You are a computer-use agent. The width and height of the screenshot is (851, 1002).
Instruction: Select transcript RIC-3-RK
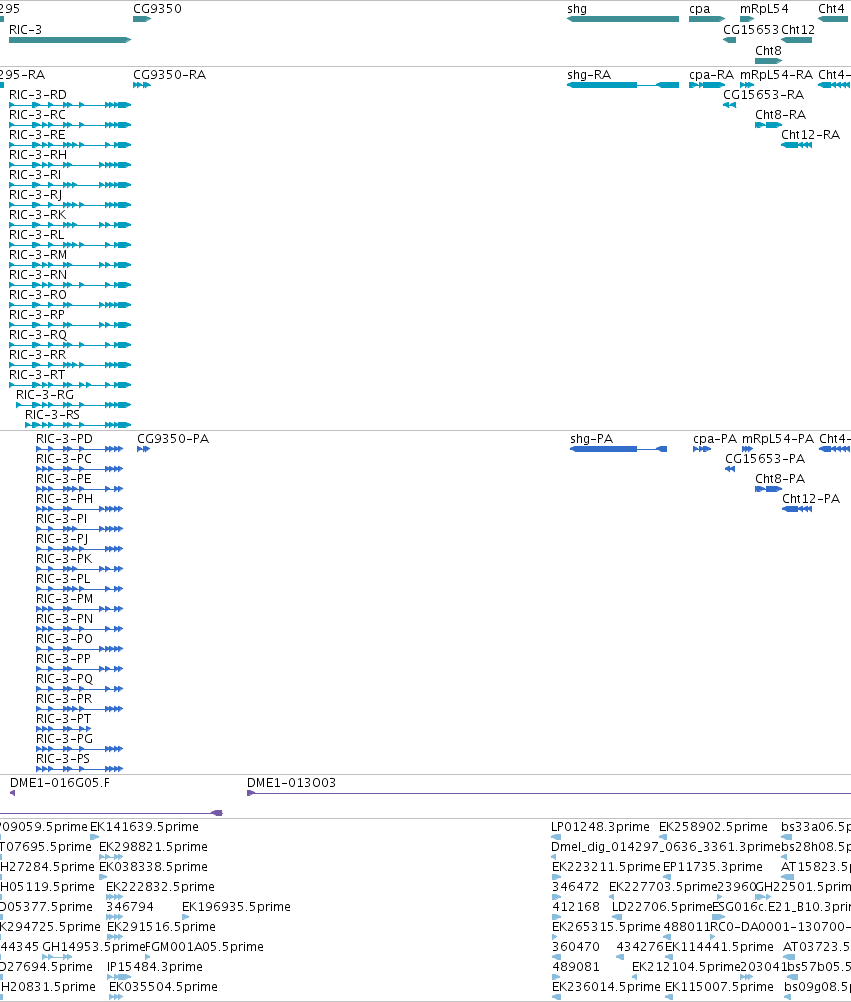(x=70, y=225)
